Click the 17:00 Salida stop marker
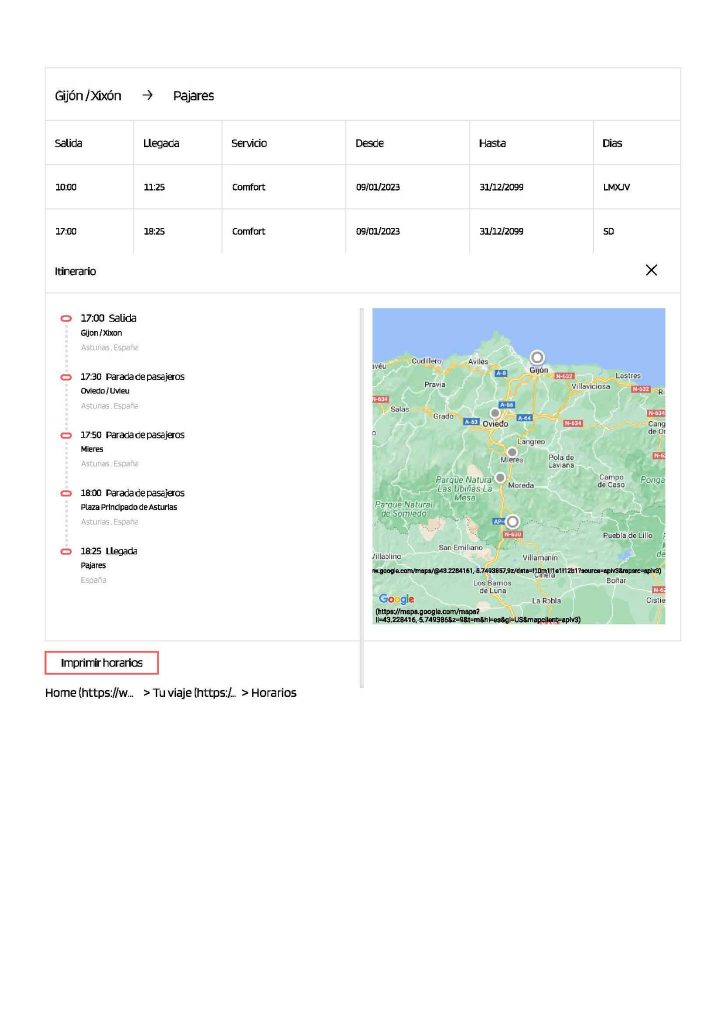724x1024 pixels. 66,318
